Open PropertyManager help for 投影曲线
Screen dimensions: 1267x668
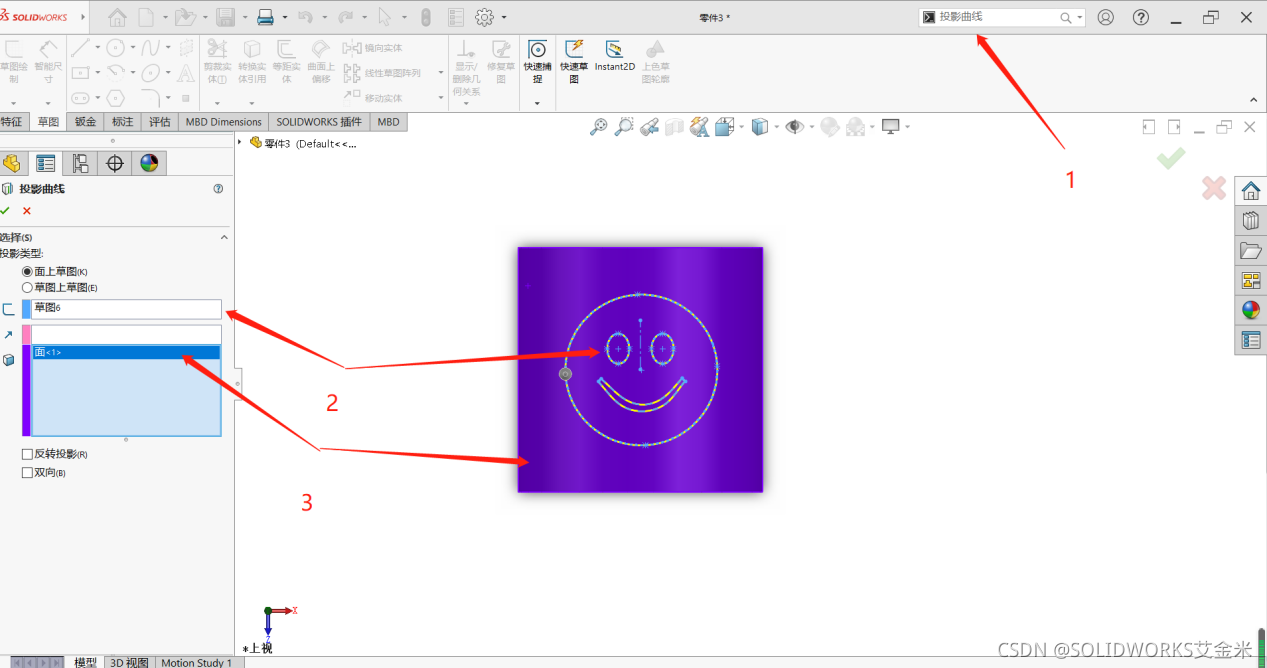coord(218,188)
